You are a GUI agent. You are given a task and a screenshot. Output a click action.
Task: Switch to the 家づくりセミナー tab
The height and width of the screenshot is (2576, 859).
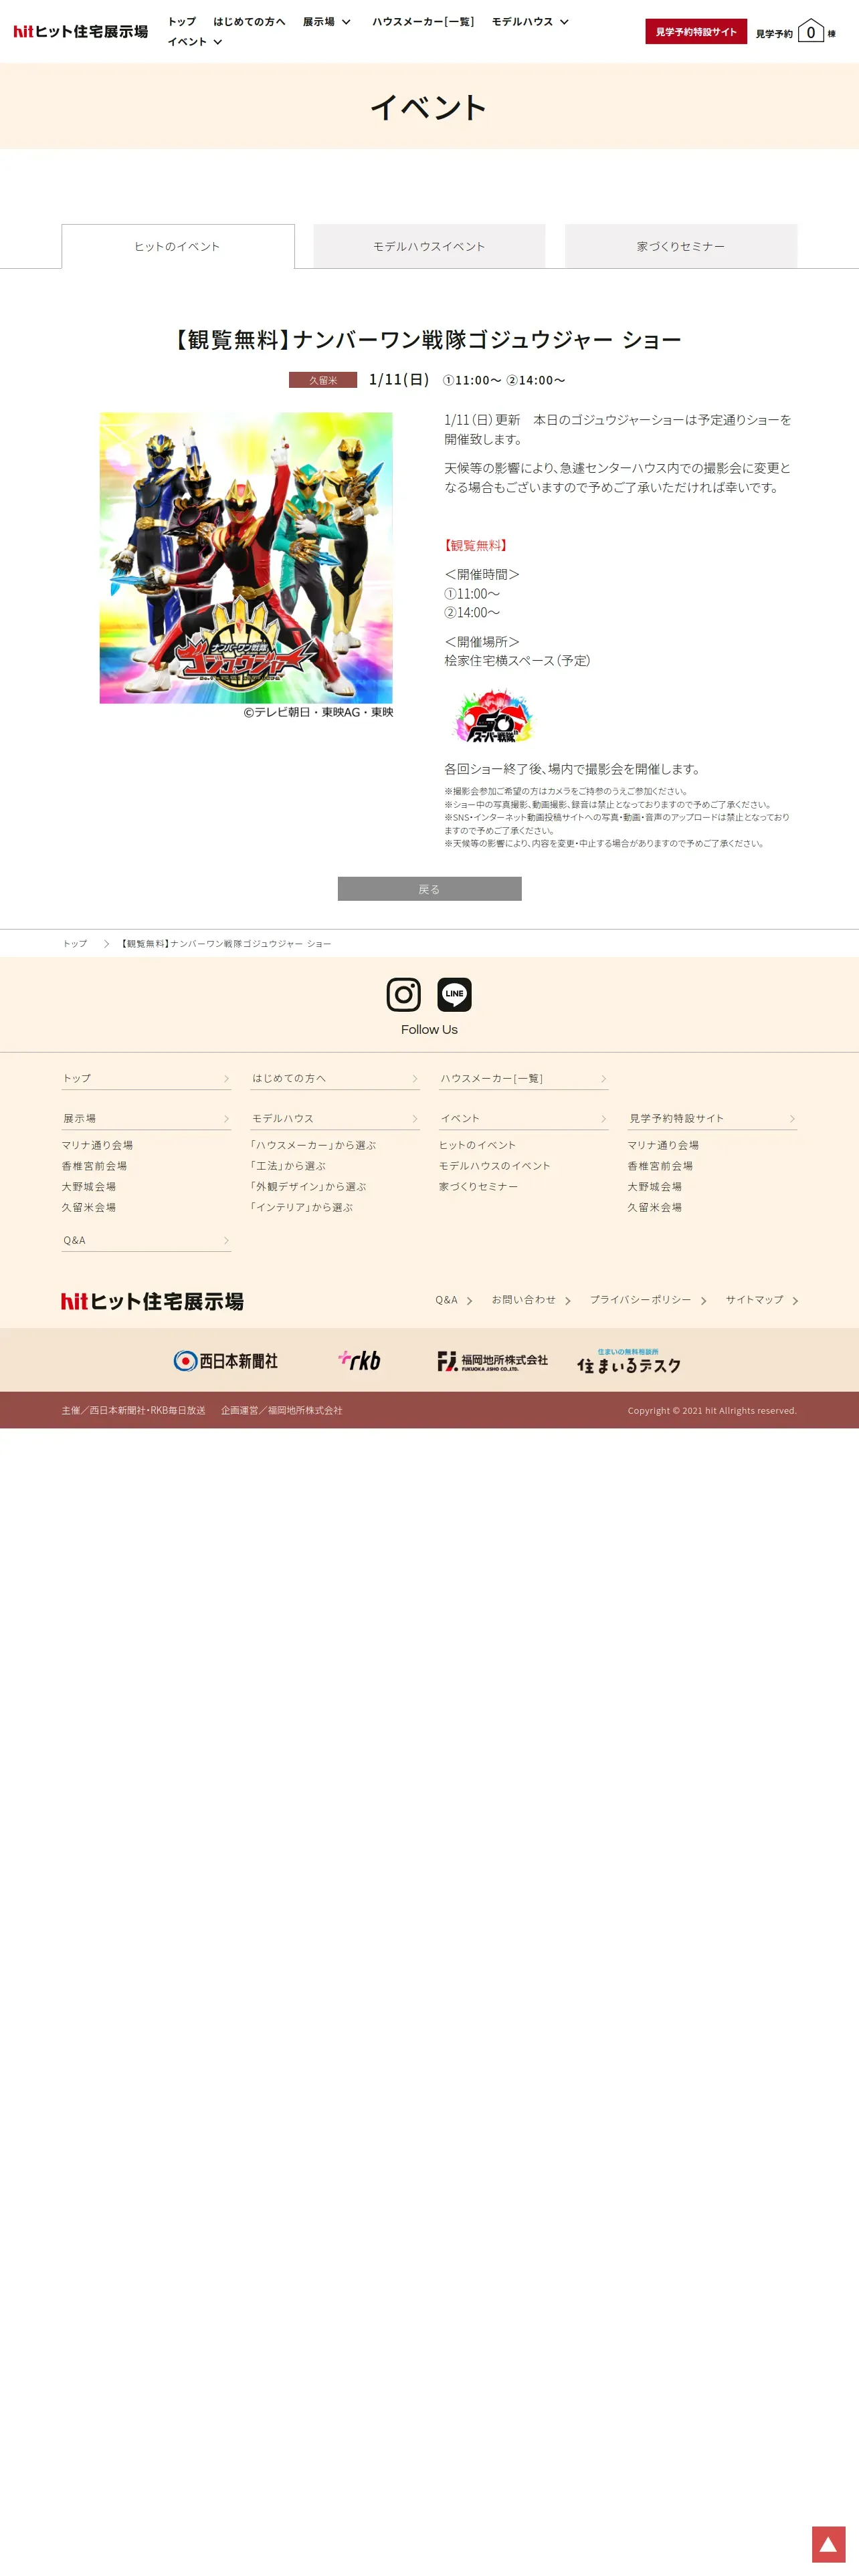point(681,246)
